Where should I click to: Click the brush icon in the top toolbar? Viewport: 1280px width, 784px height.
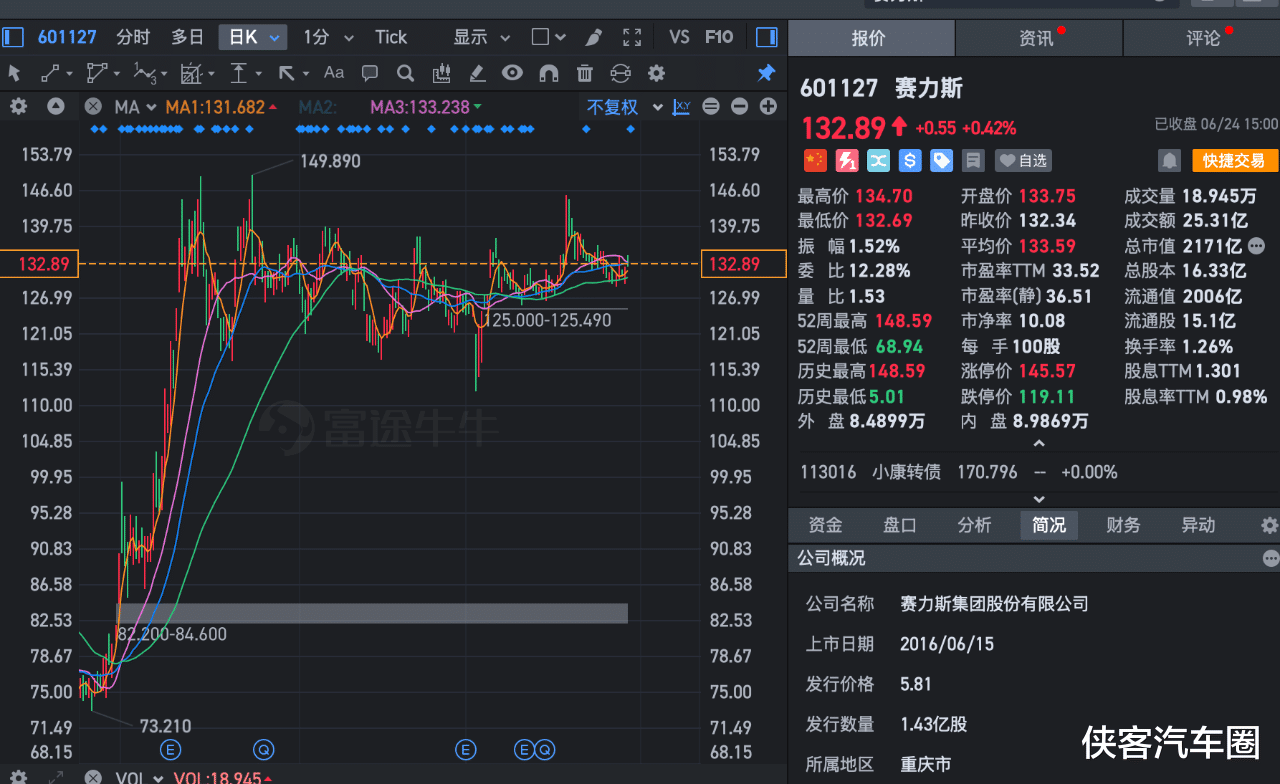(593, 37)
